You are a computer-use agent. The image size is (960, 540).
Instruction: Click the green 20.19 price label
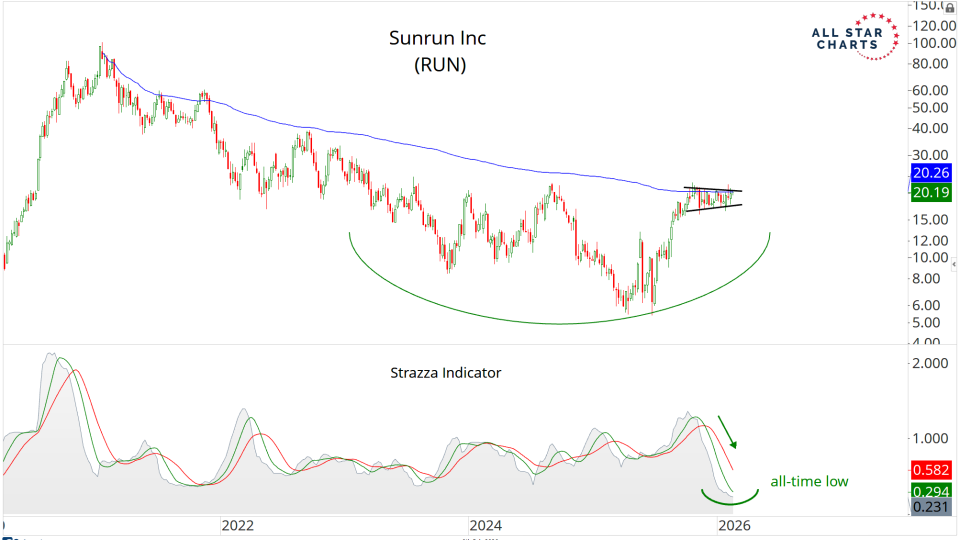(934, 191)
